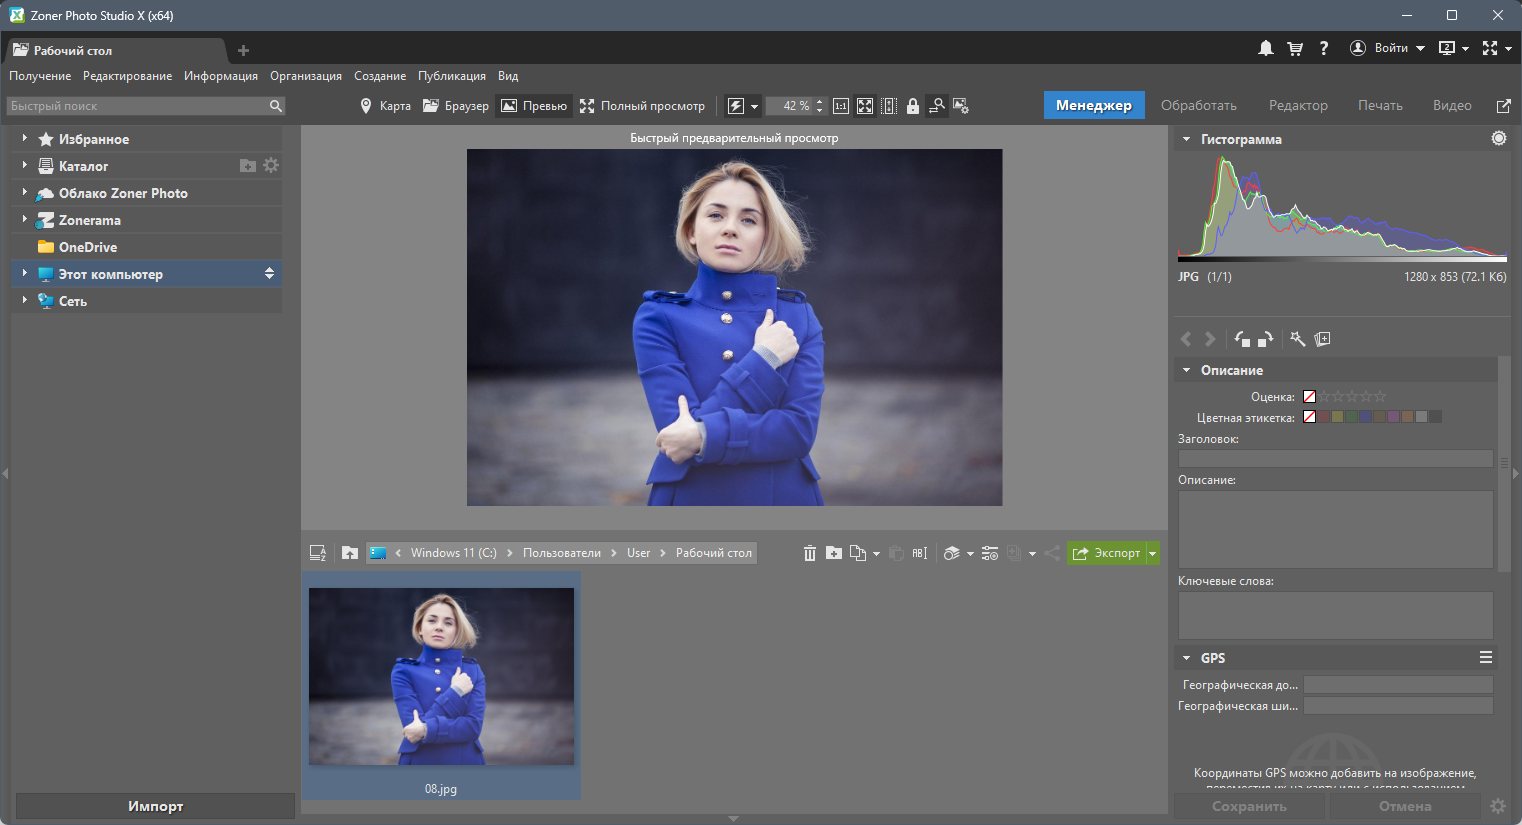Screen dimensions: 1522x825
Task: Rotate the image left with the rotate icon
Action: pyautogui.click(x=1242, y=339)
